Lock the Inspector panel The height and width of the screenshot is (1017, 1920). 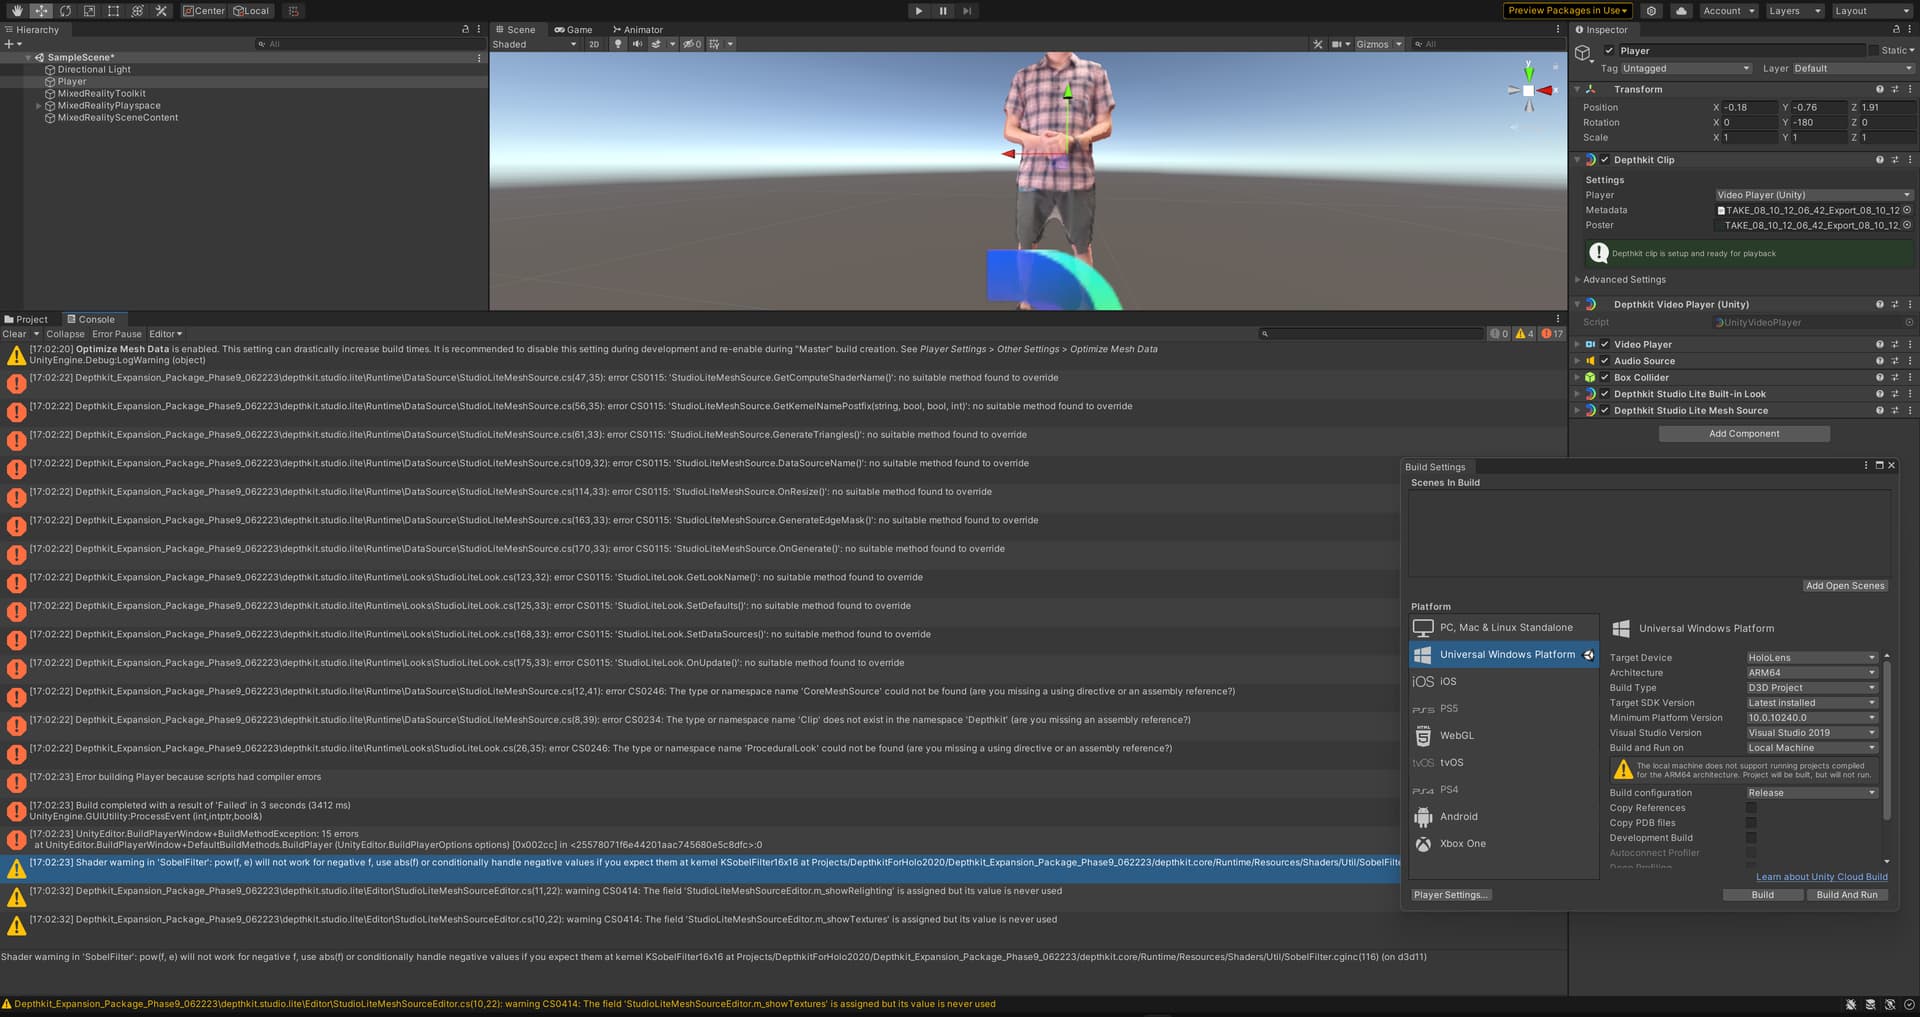click(1895, 30)
